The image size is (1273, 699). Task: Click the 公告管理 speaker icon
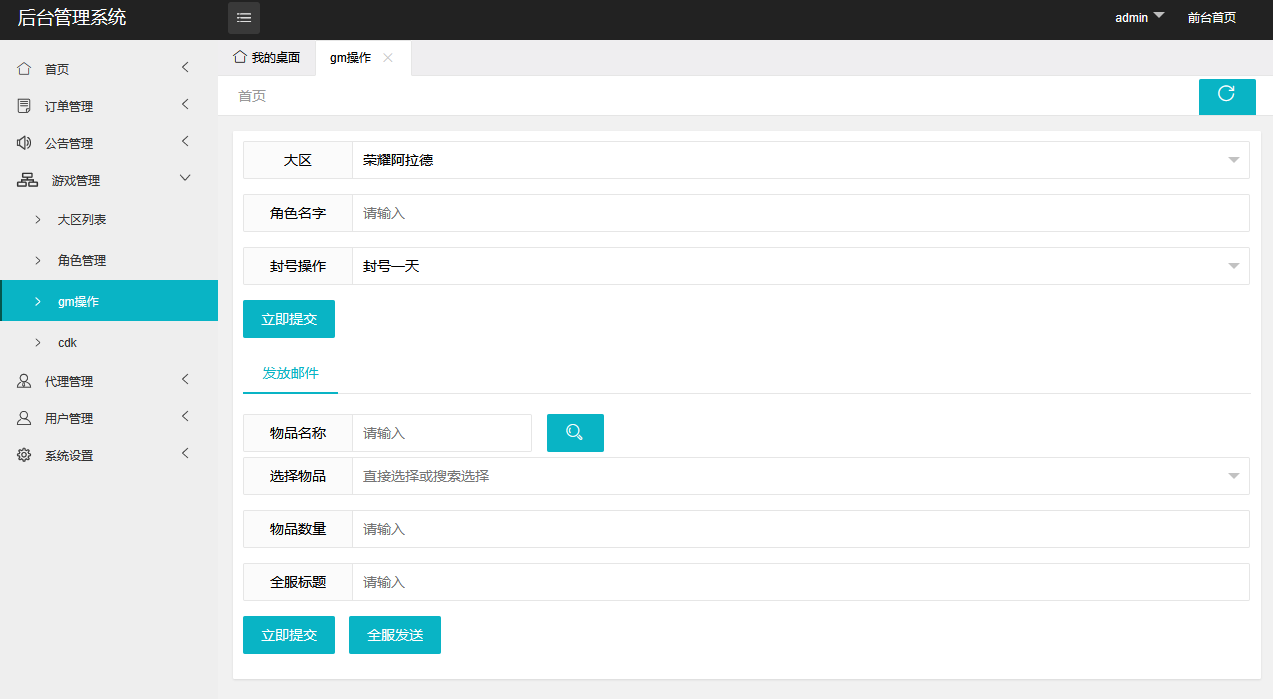(x=23, y=142)
